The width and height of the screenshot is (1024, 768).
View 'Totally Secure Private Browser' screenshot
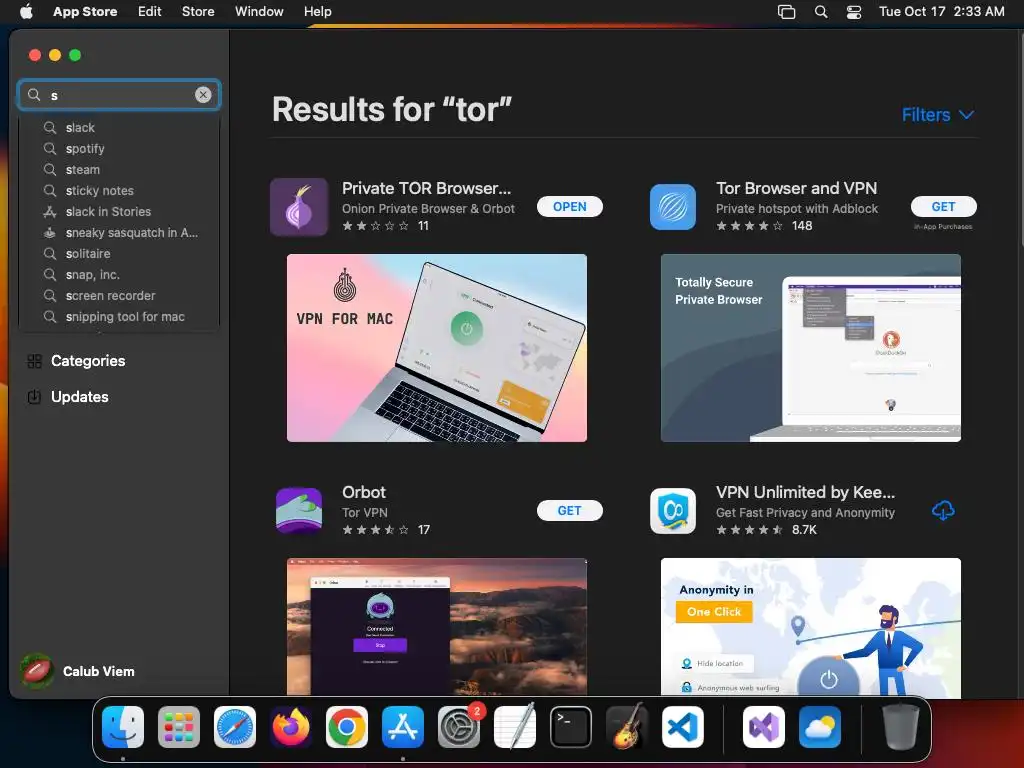click(x=810, y=348)
